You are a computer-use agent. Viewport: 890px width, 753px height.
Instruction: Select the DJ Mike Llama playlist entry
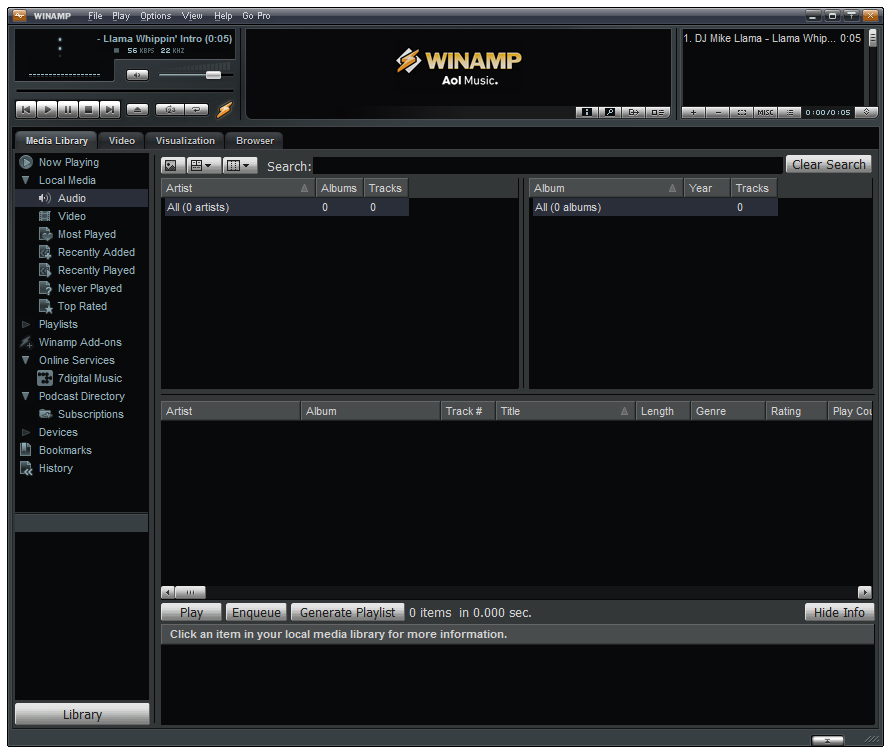(x=772, y=39)
